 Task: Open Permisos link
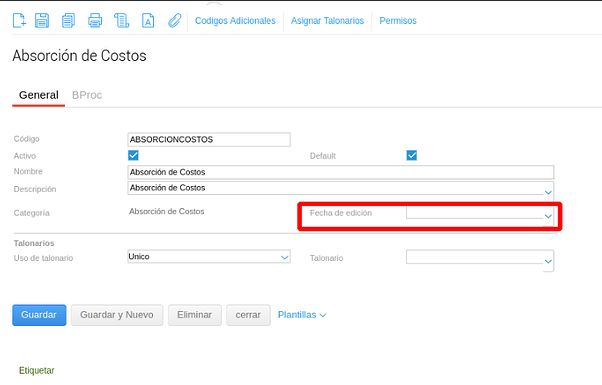(398, 21)
